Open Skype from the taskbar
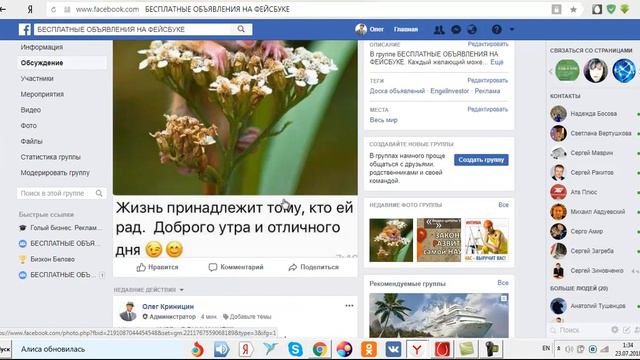Viewport: 640px width, 360px height. (295, 349)
